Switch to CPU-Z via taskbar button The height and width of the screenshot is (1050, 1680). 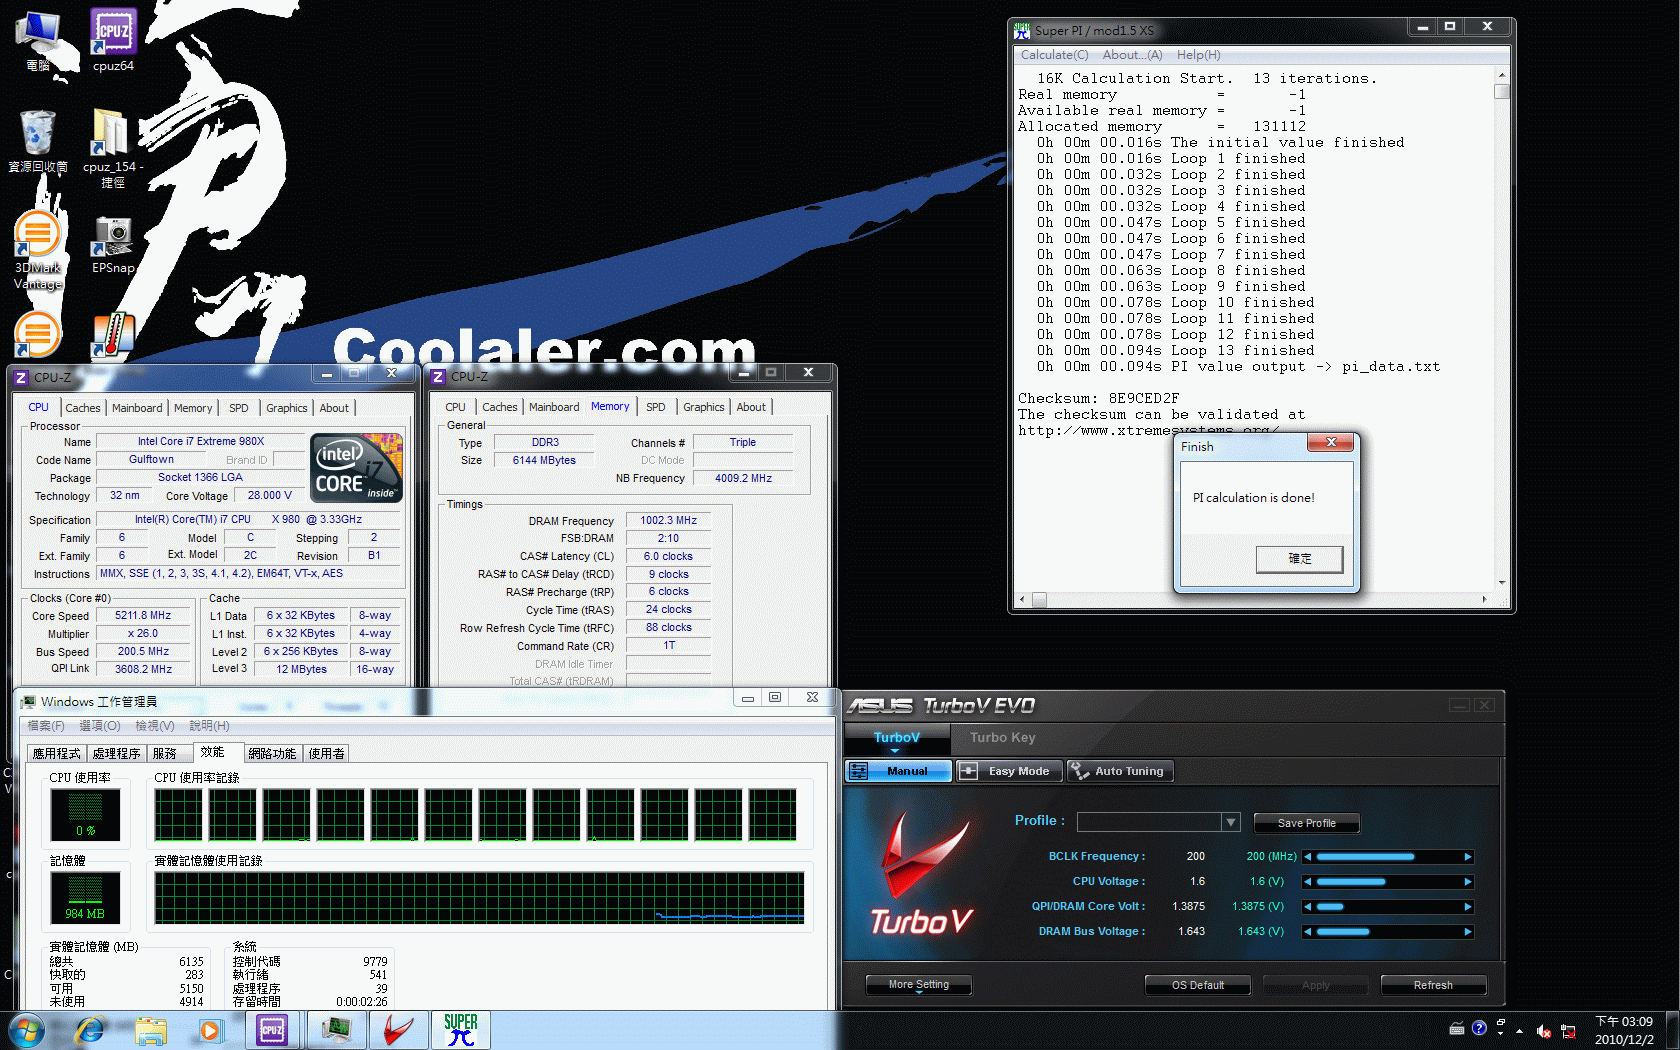[272, 1030]
